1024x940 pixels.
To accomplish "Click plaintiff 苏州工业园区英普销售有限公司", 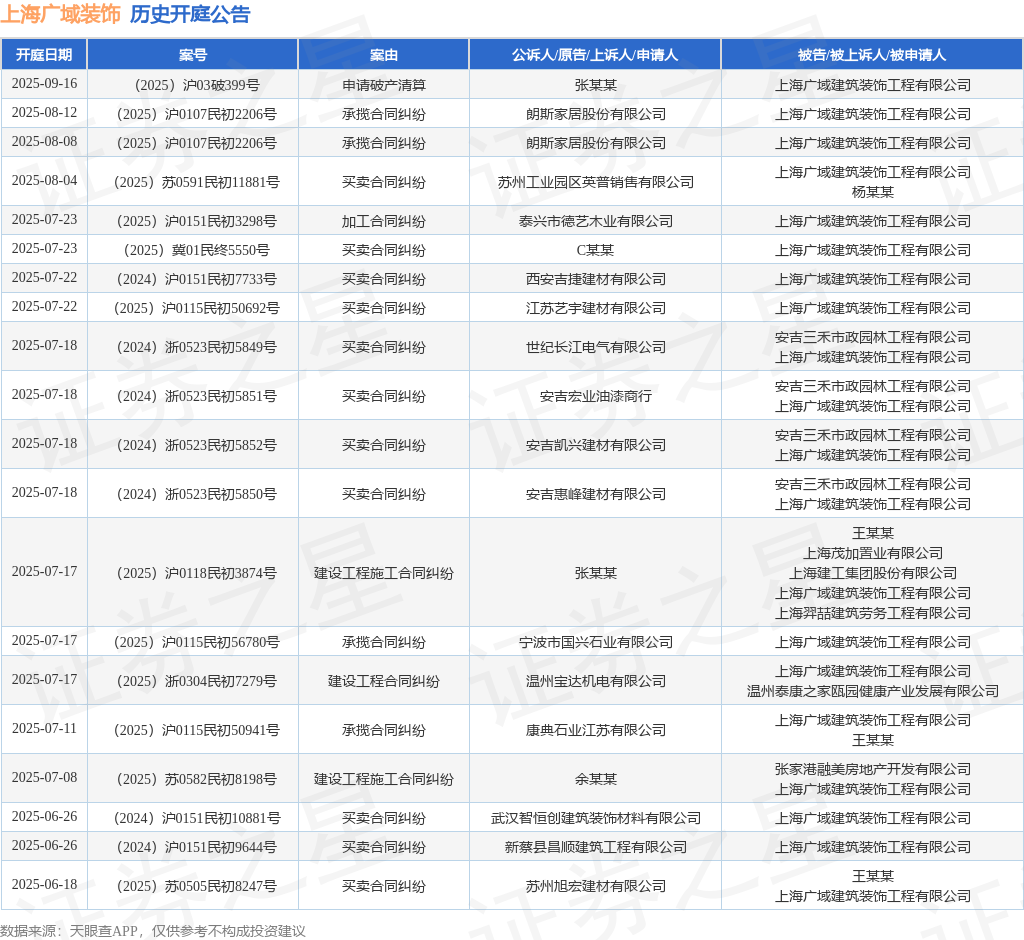I will [596, 182].
